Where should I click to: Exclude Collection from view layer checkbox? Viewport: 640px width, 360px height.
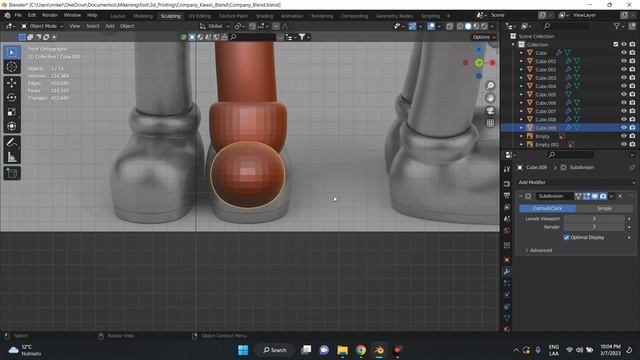pyautogui.click(x=616, y=44)
